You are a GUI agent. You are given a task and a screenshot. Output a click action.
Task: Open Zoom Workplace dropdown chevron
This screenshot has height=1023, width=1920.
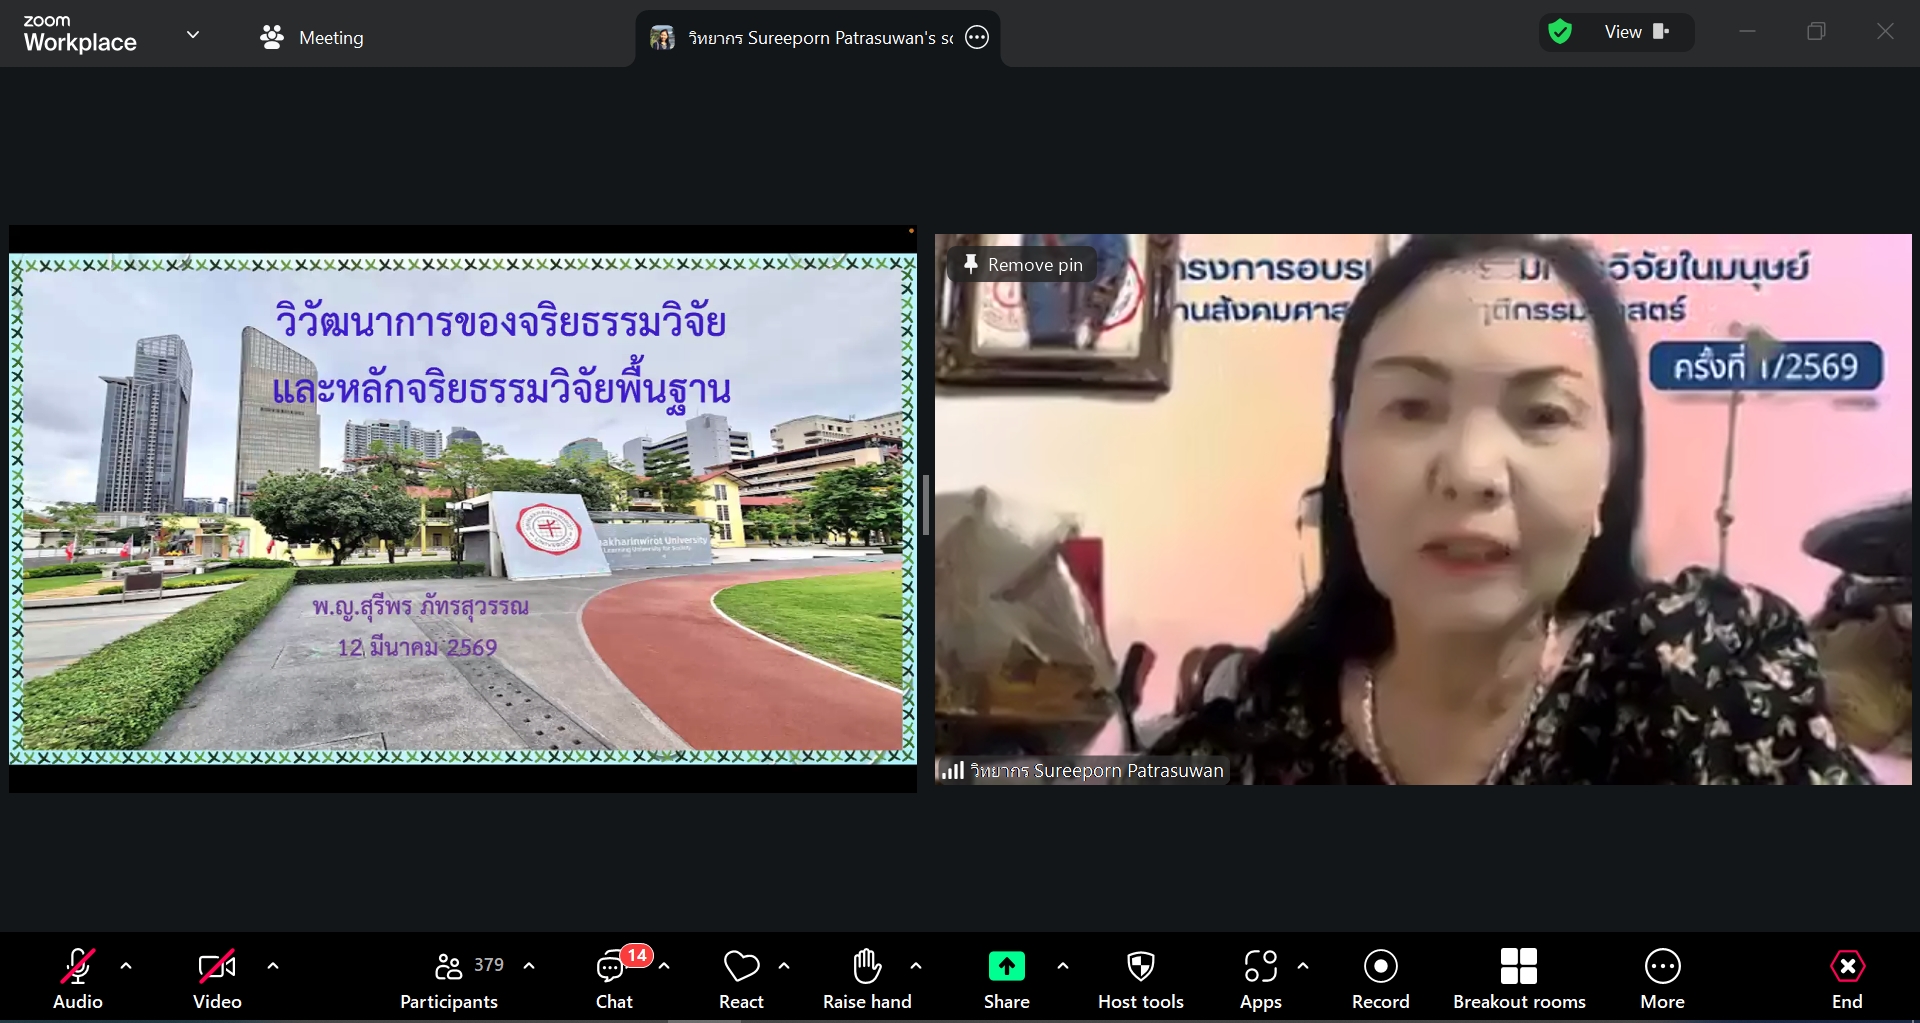point(193,35)
